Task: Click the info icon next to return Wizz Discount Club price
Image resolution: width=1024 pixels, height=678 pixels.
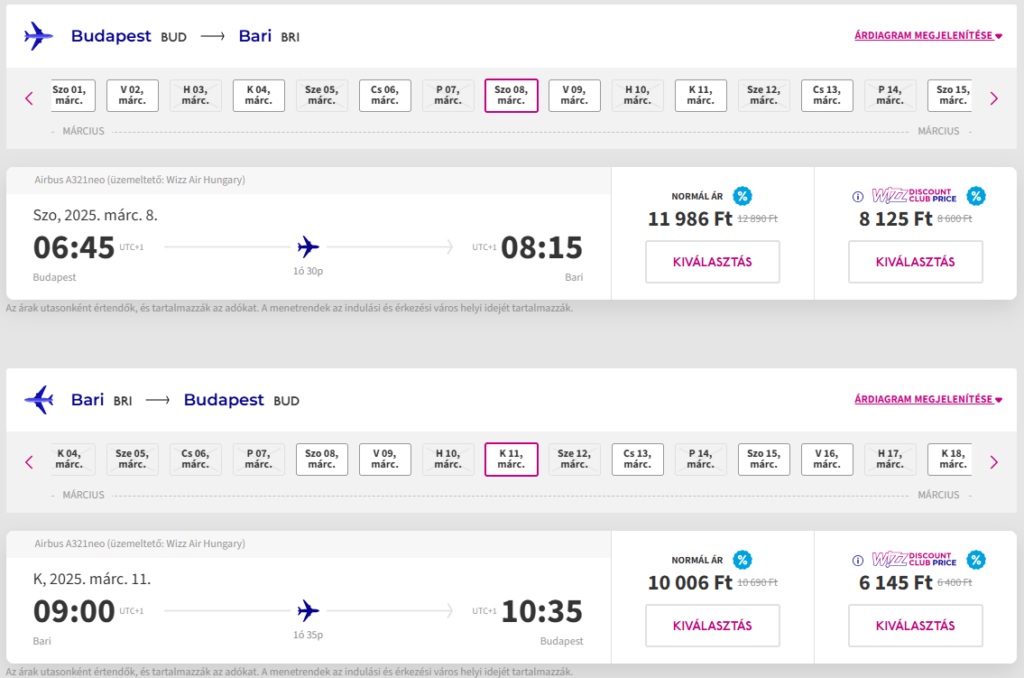Action: click(x=857, y=560)
